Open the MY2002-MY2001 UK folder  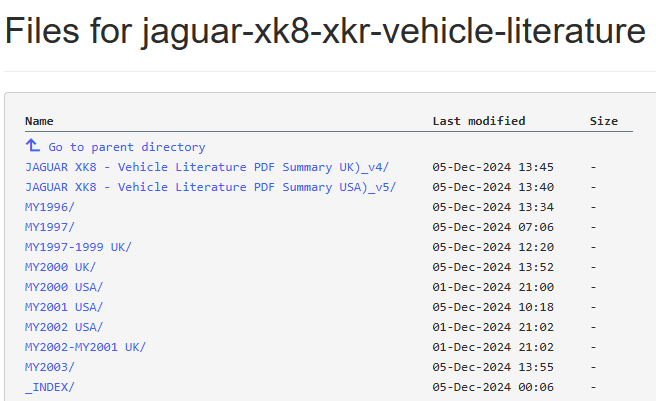(85, 347)
